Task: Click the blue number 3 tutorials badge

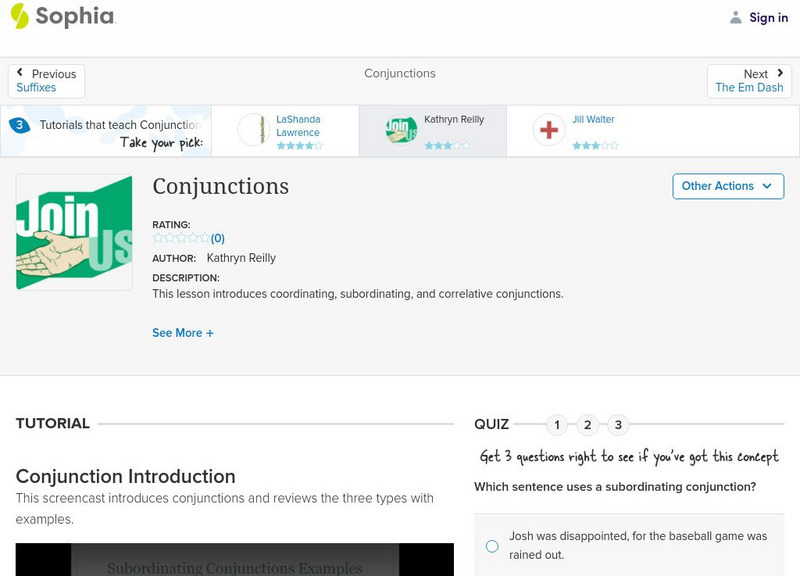Action: click(19, 125)
